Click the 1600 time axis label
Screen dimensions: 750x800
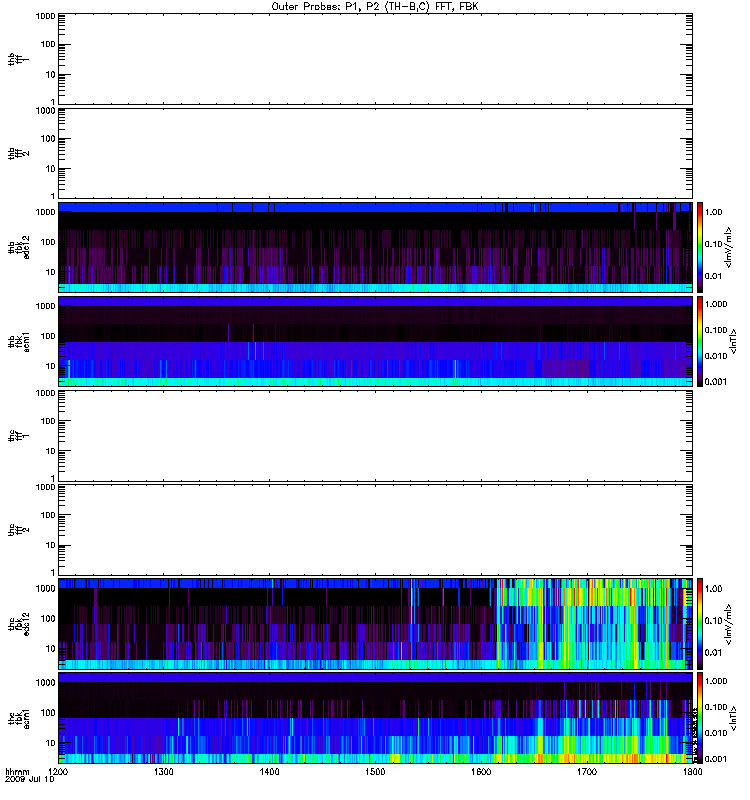(x=481, y=771)
